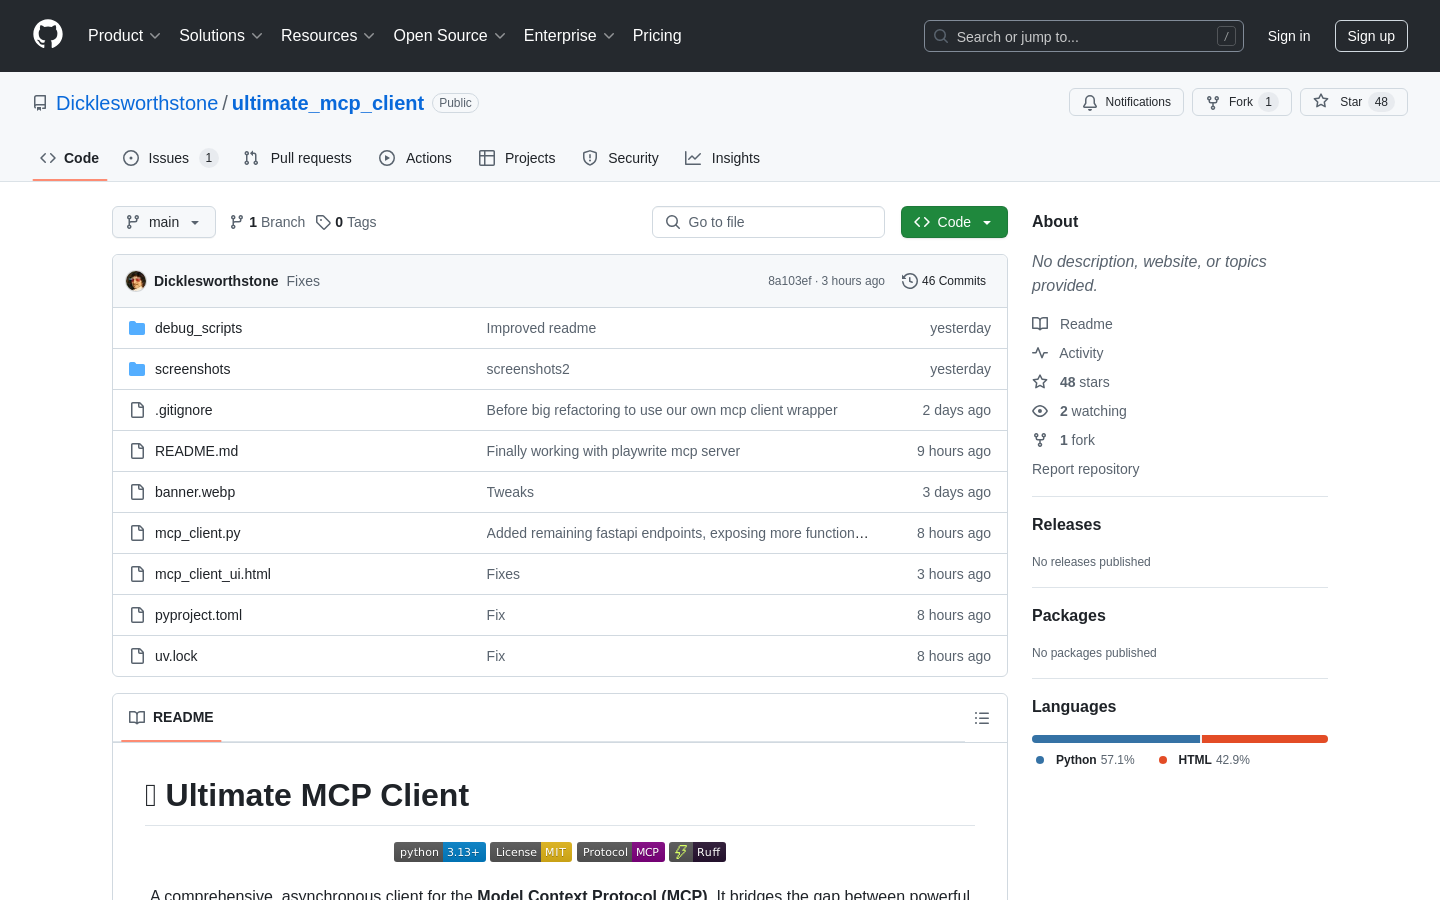The height and width of the screenshot is (900, 1440).
Task: Click the star icon next to 48 stars
Action: [1040, 382]
